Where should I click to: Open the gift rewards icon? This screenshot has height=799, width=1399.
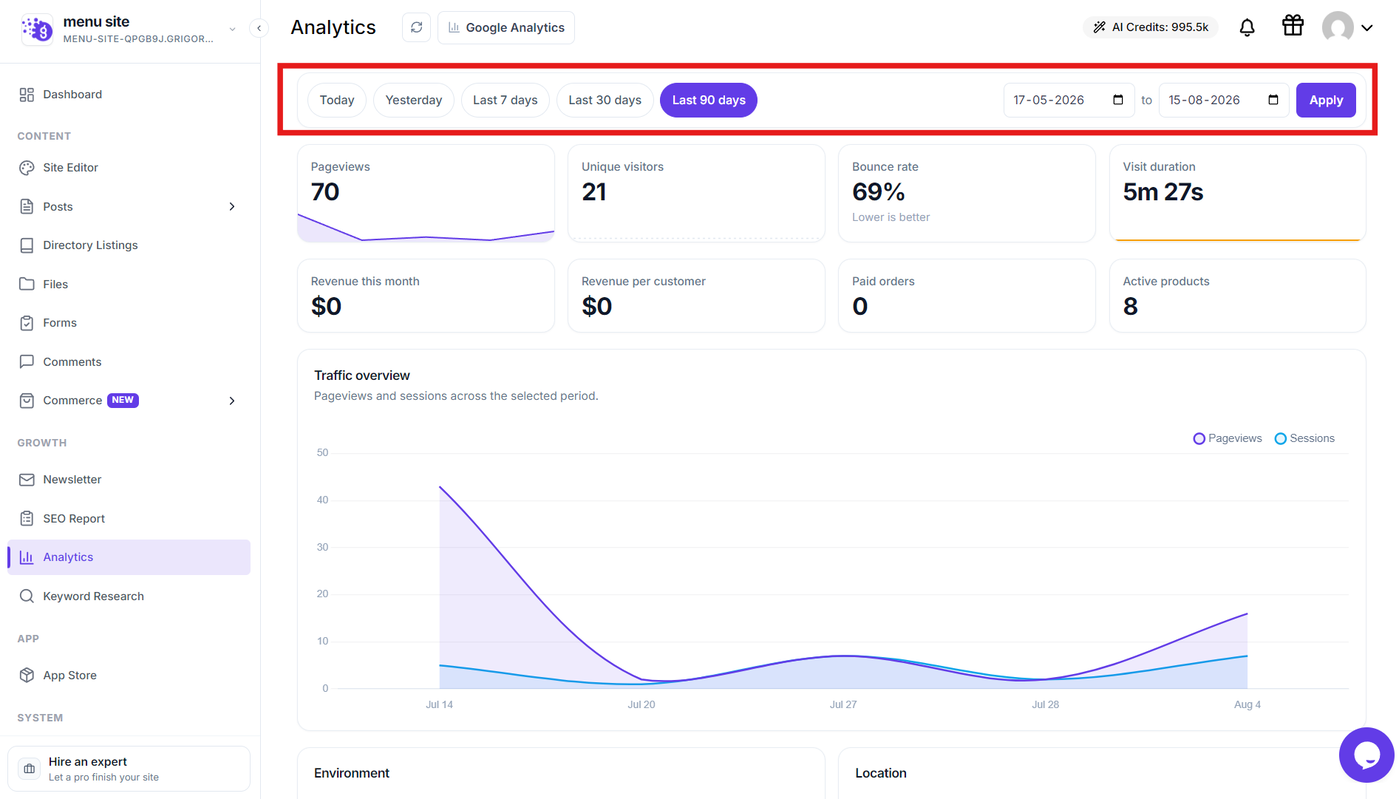[1293, 26]
